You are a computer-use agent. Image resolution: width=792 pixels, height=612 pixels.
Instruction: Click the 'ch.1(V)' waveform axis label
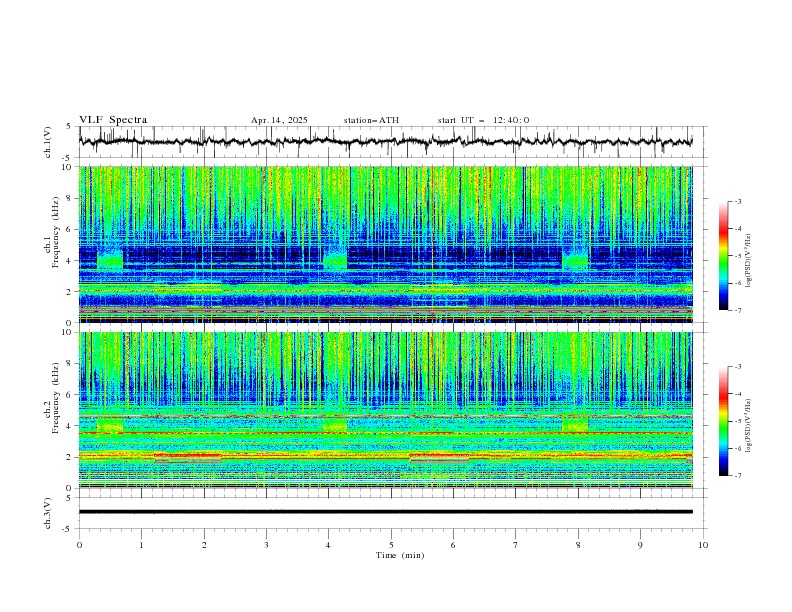[48, 142]
